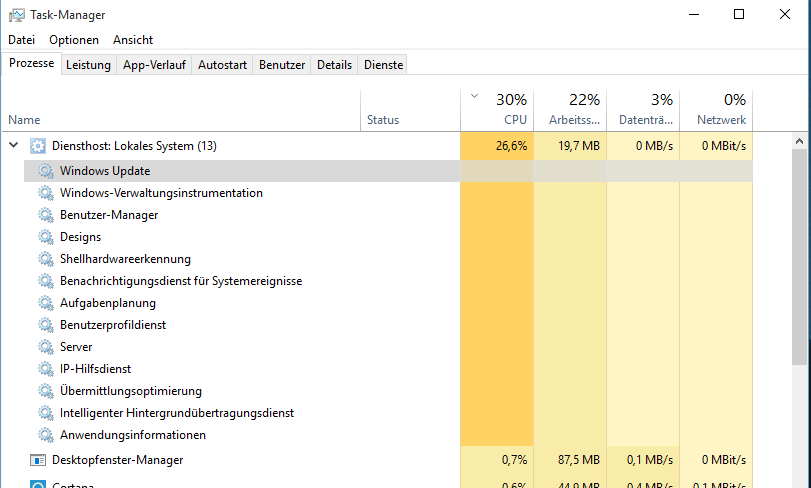Switch to the Prozesse tab
811x488 pixels.
(x=32, y=63)
